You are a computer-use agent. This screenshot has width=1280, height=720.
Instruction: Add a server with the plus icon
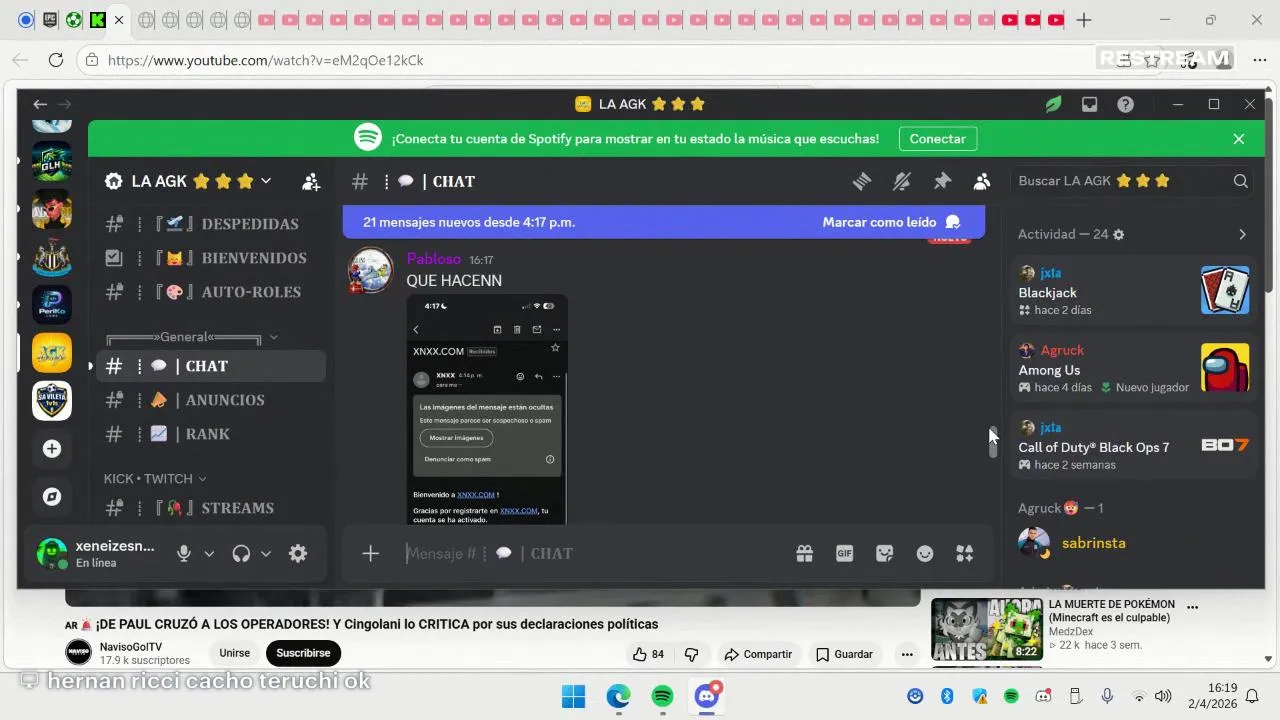coord(52,449)
